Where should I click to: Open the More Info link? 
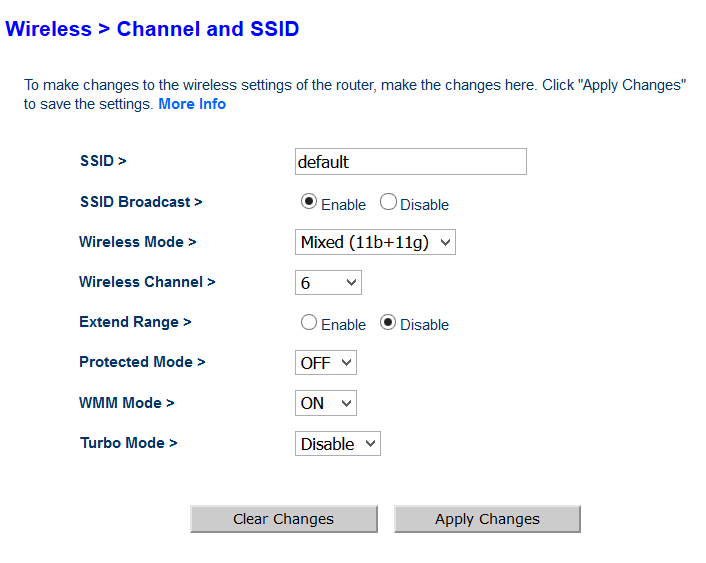click(192, 104)
